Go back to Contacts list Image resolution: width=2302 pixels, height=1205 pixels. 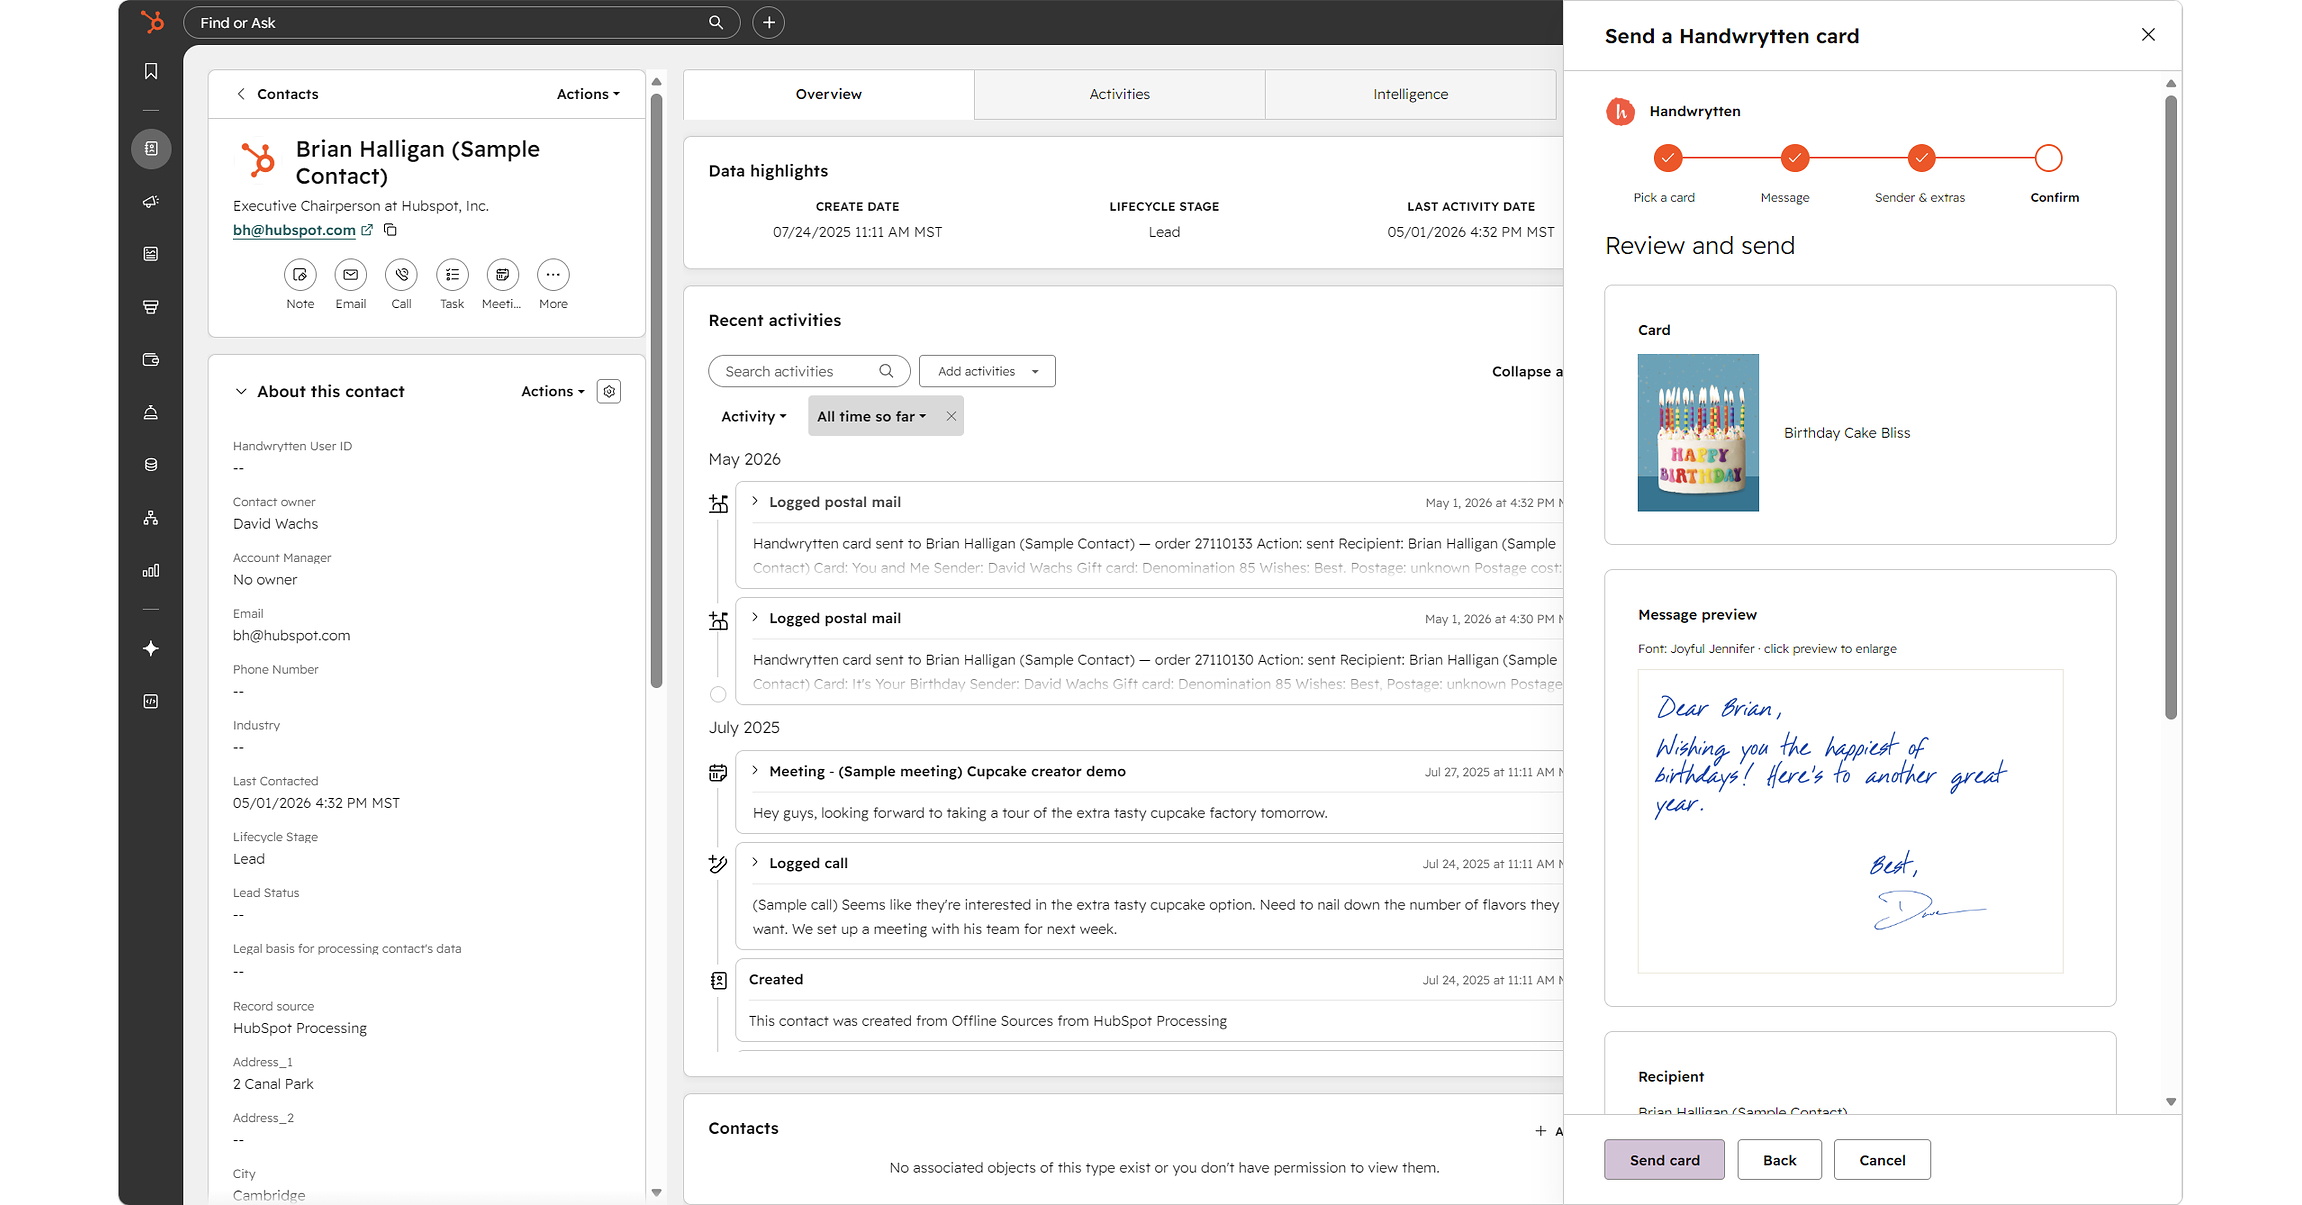276,94
